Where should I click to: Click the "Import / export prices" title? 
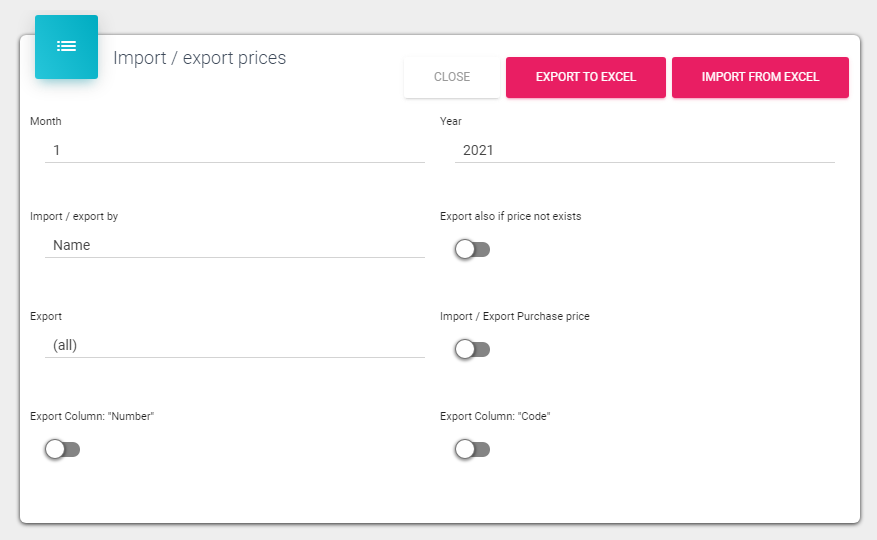click(199, 58)
